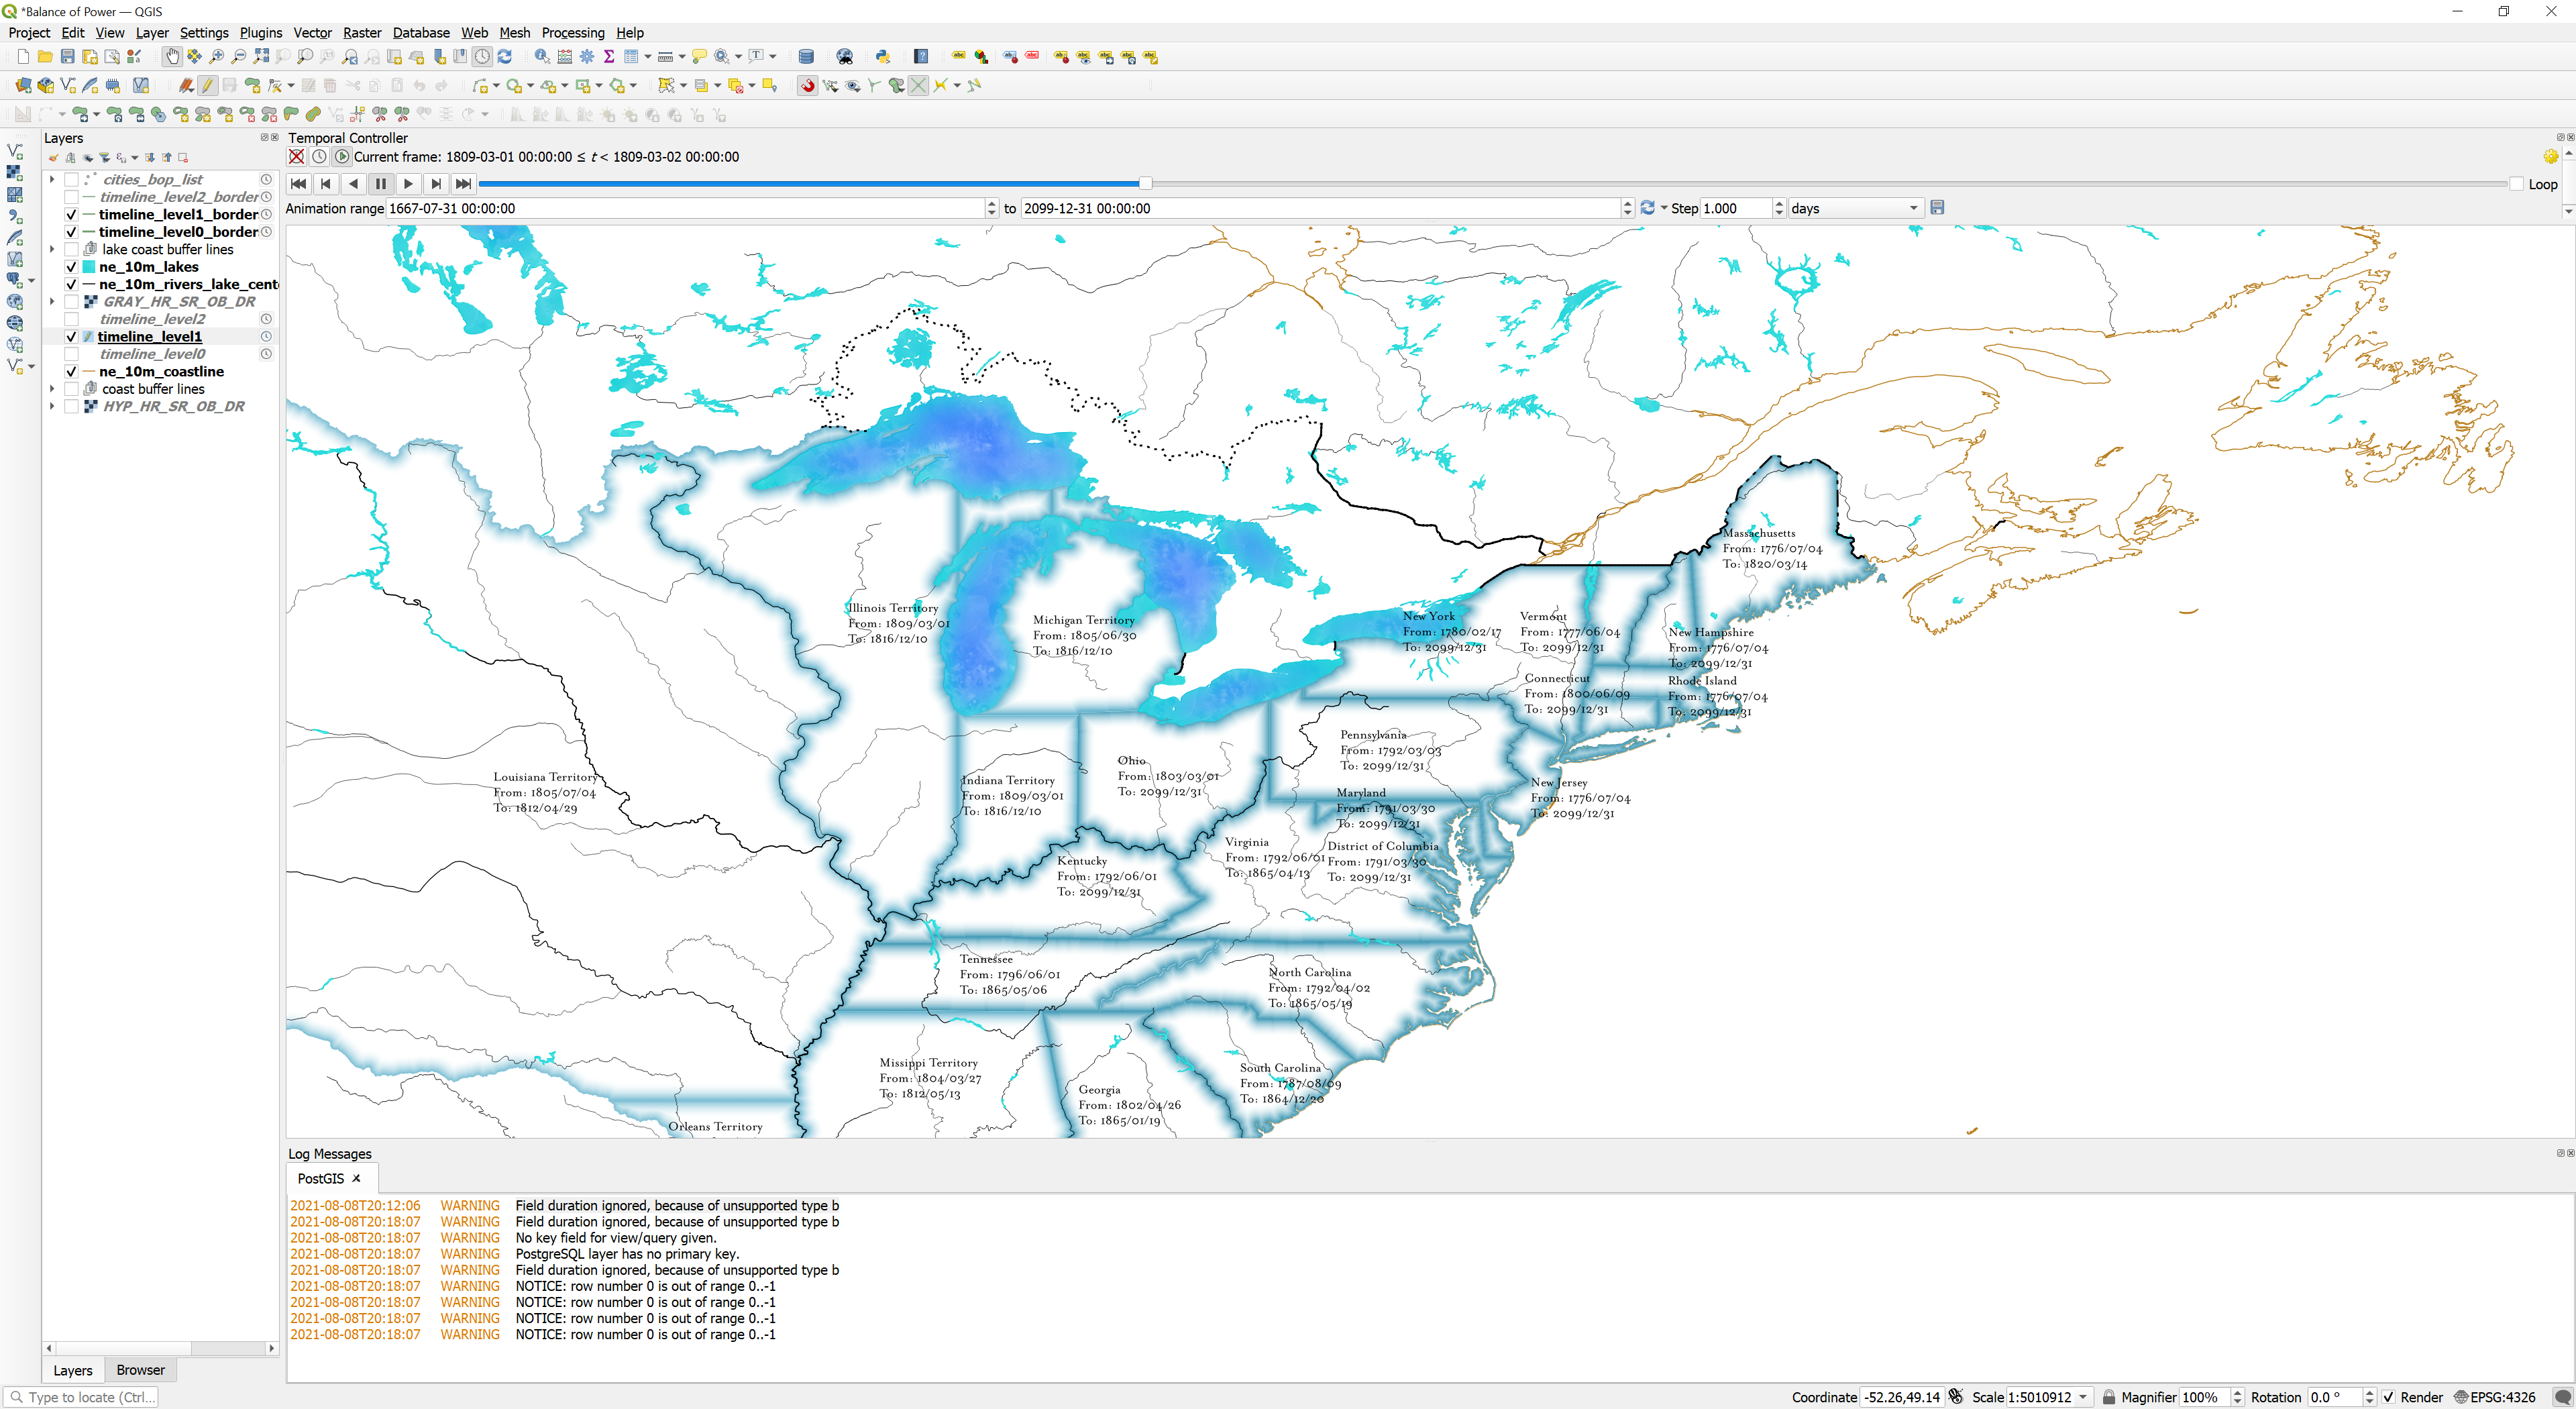
Task: Open the Step units dropdown showing days
Action: (x=1855, y=208)
